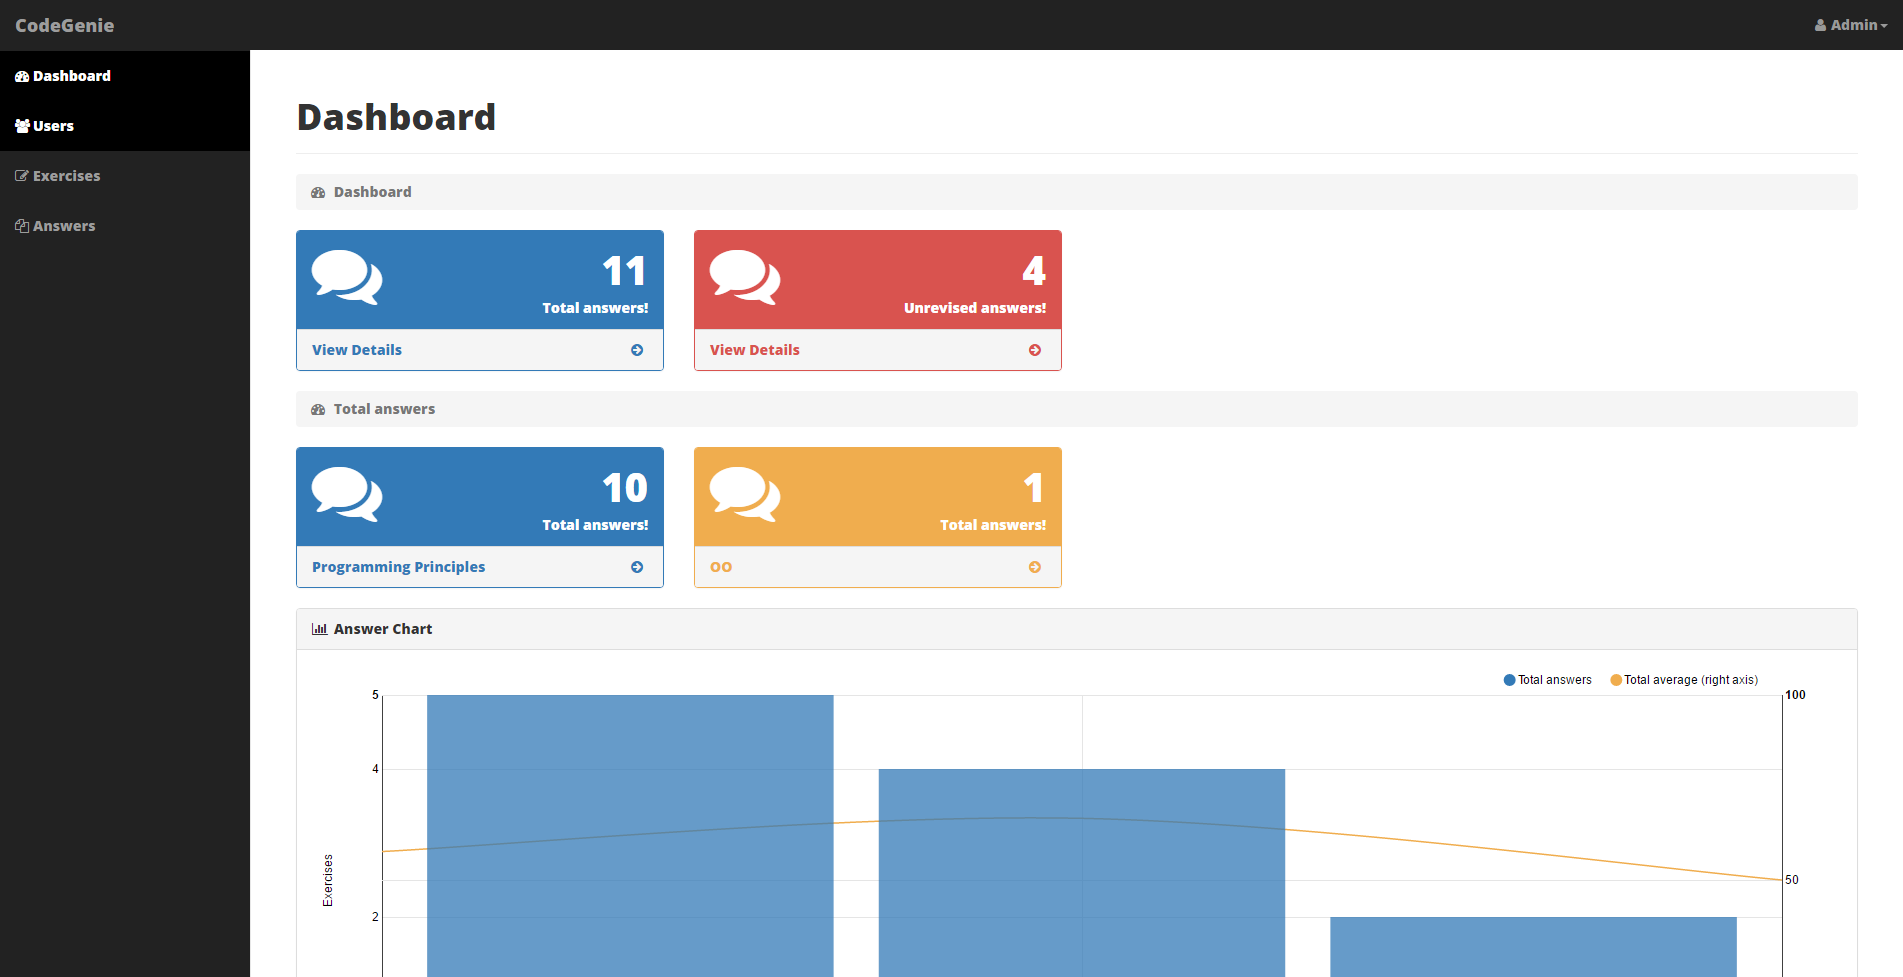Click gauge icon in Dashboard breadcrumb bar
1903x977 pixels.
[x=318, y=192]
